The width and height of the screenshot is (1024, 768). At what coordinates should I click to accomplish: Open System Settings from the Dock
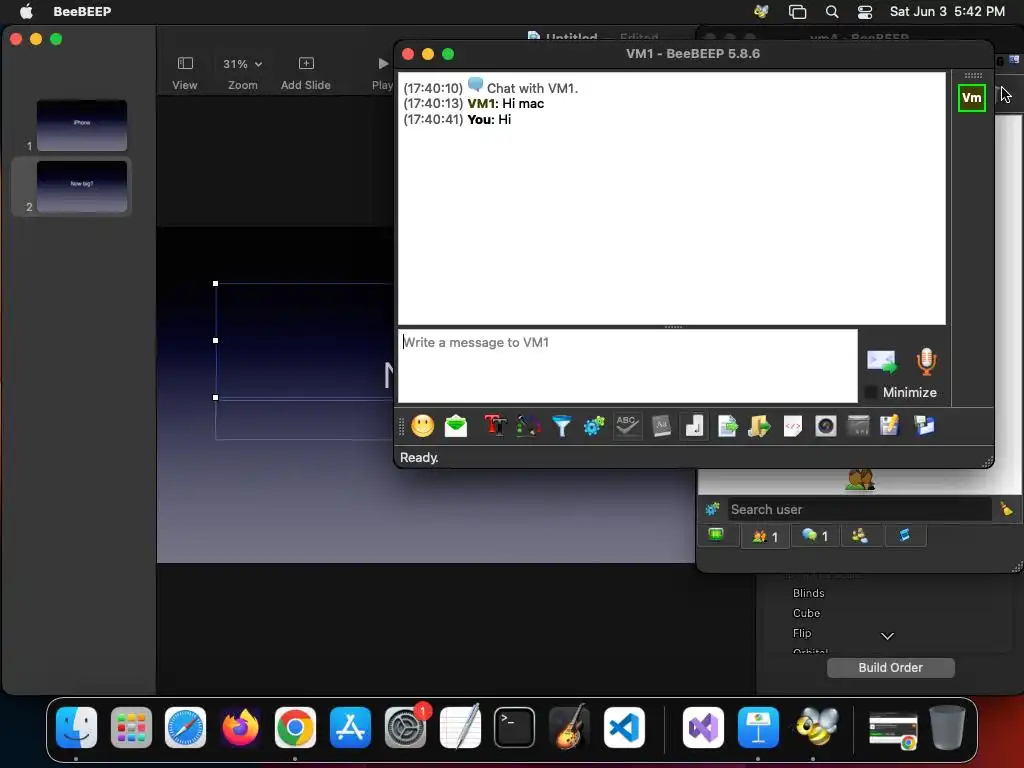coord(405,727)
